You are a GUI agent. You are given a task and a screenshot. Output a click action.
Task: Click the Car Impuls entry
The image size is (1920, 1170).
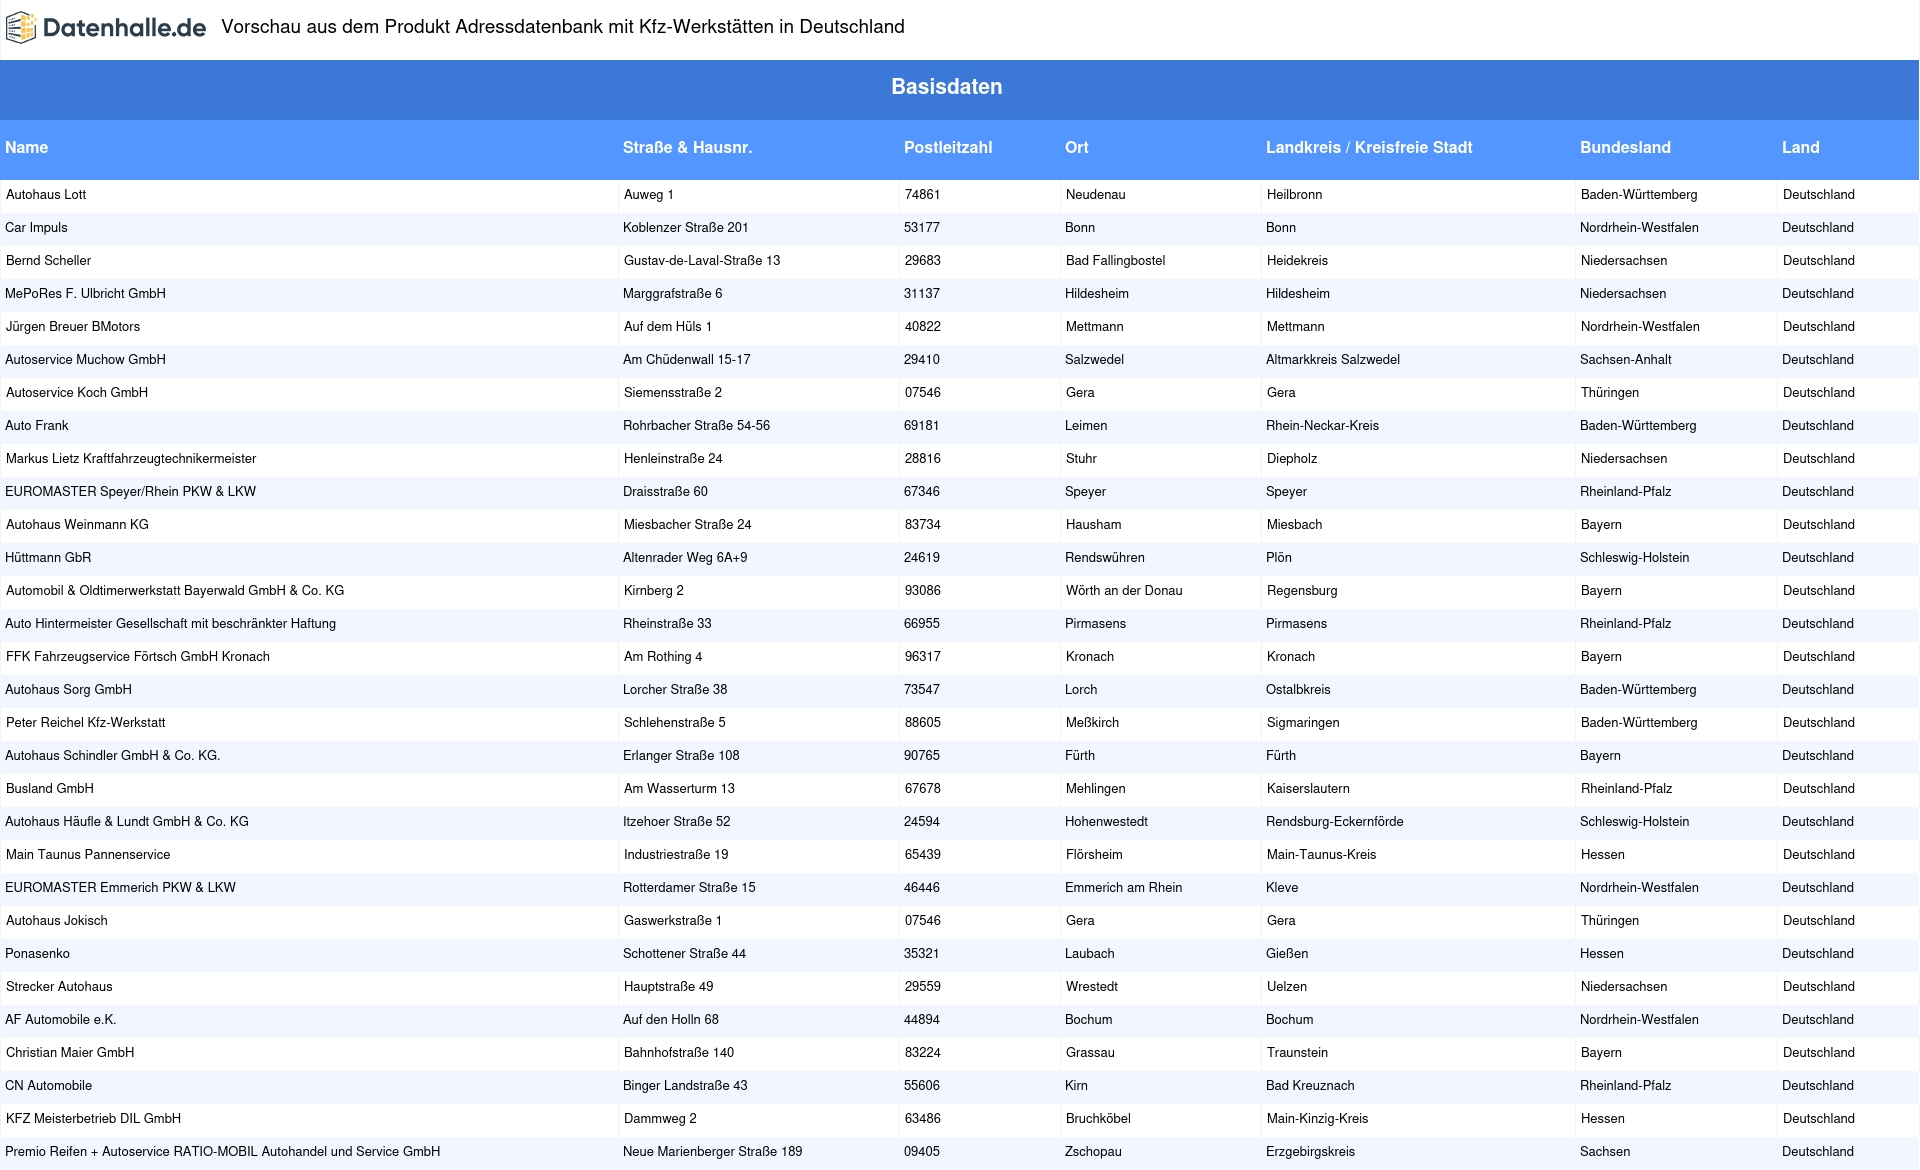tap(36, 228)
